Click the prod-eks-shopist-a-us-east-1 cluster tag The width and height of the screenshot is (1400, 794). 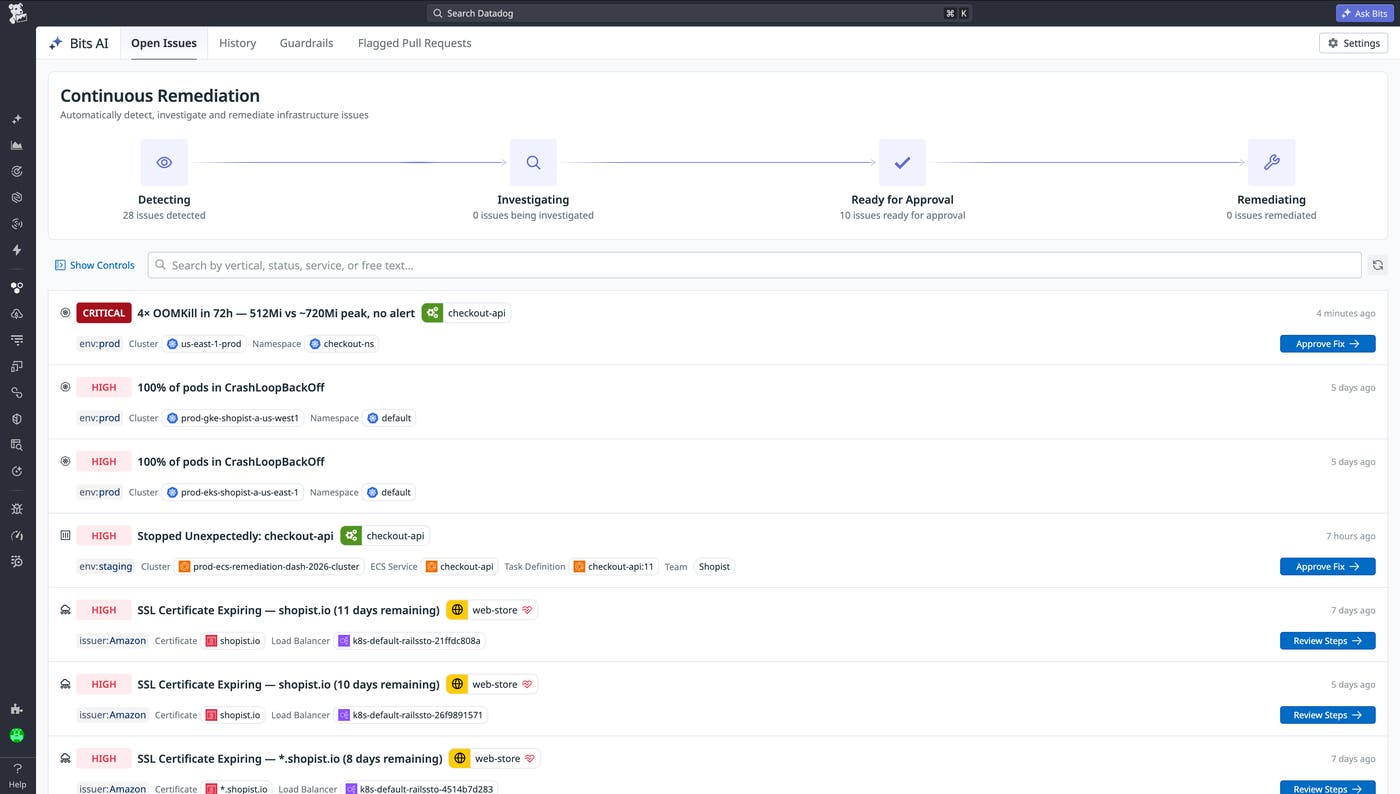[233, 492]
